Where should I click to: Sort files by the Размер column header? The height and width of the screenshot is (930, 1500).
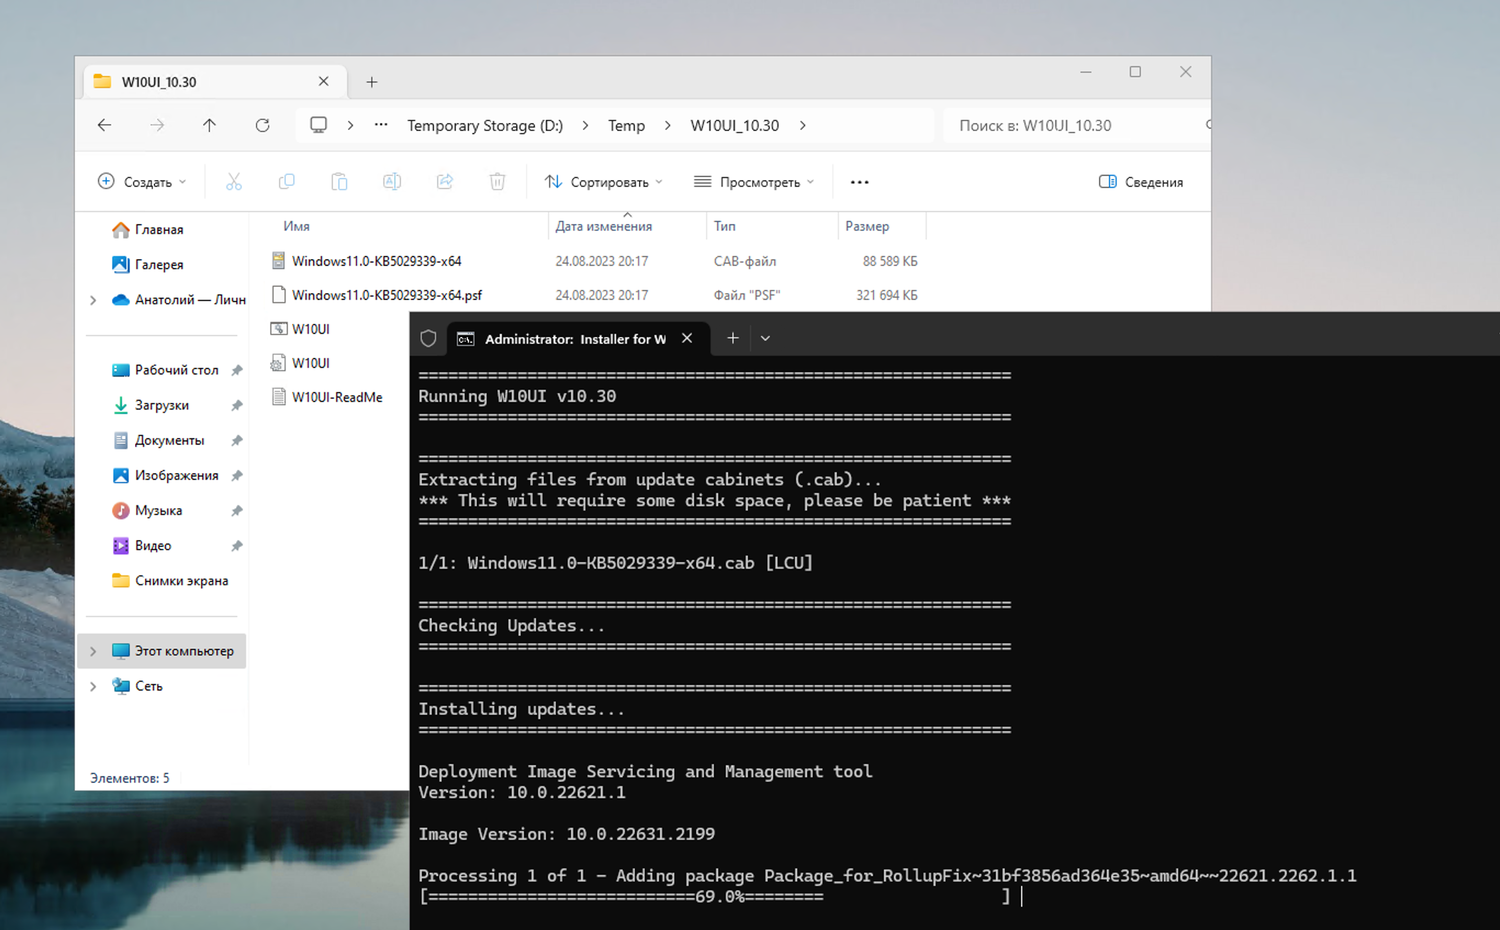(x=867, y=226)
